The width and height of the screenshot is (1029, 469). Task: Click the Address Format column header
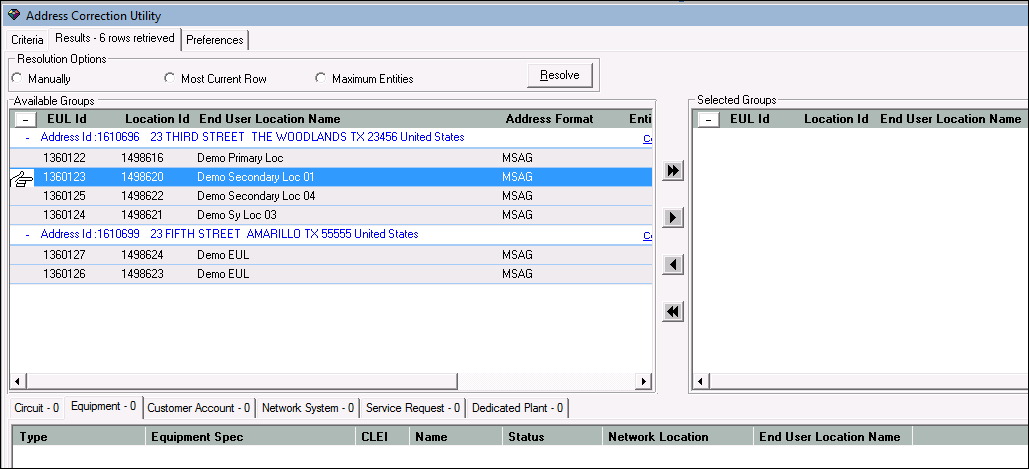[549, 119]
